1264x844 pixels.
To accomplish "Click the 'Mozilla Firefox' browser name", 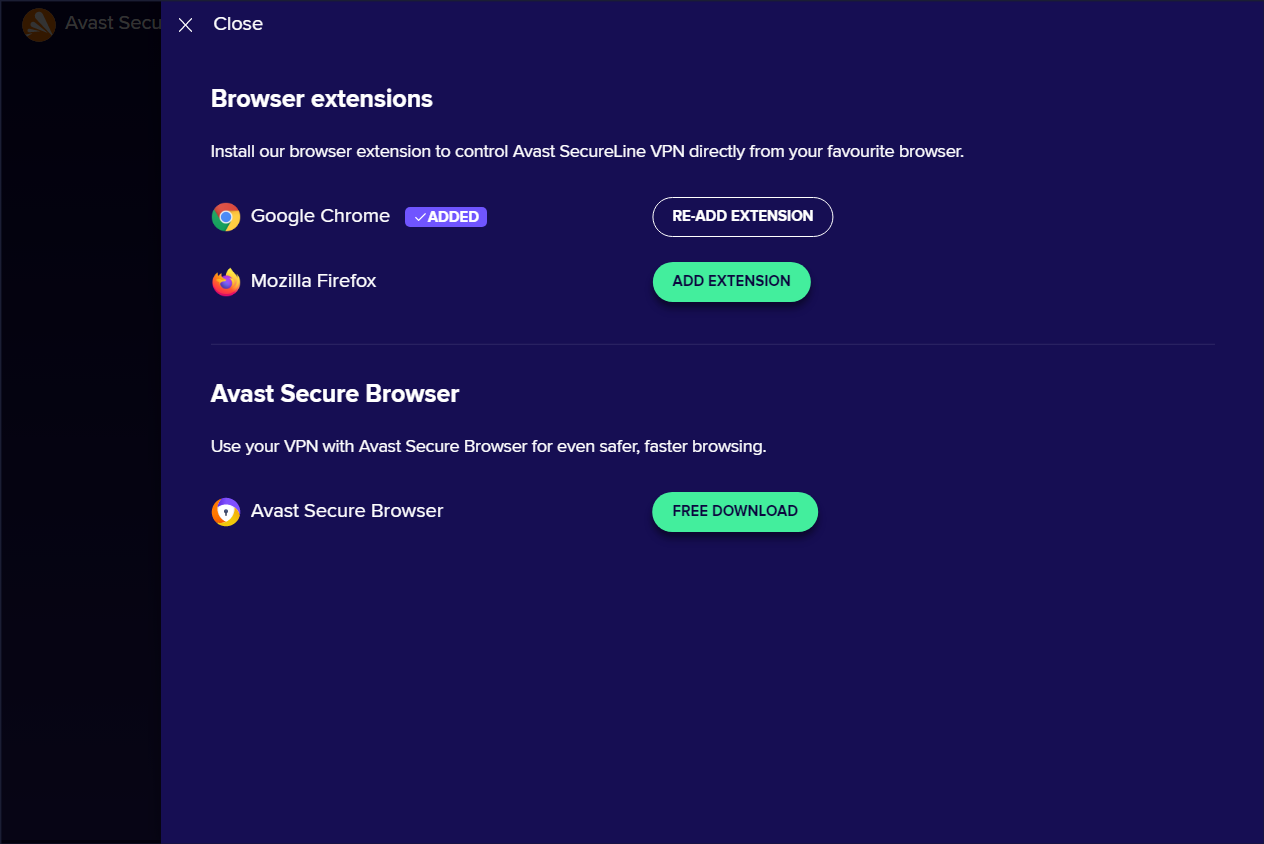I will coord(314,281).
